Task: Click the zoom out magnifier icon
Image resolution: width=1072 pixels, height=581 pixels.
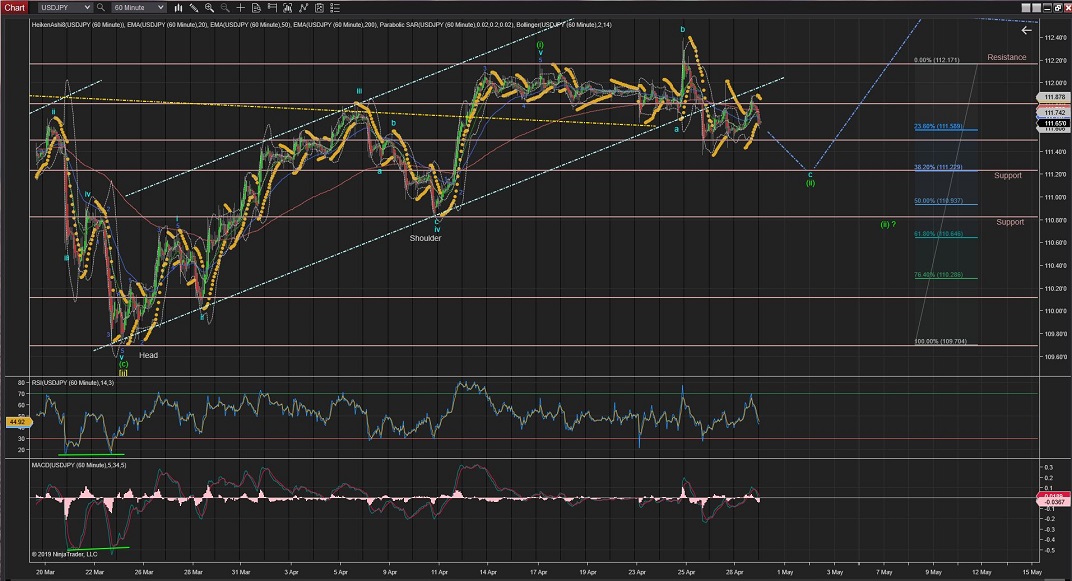Action: click(x=225, y=7)
